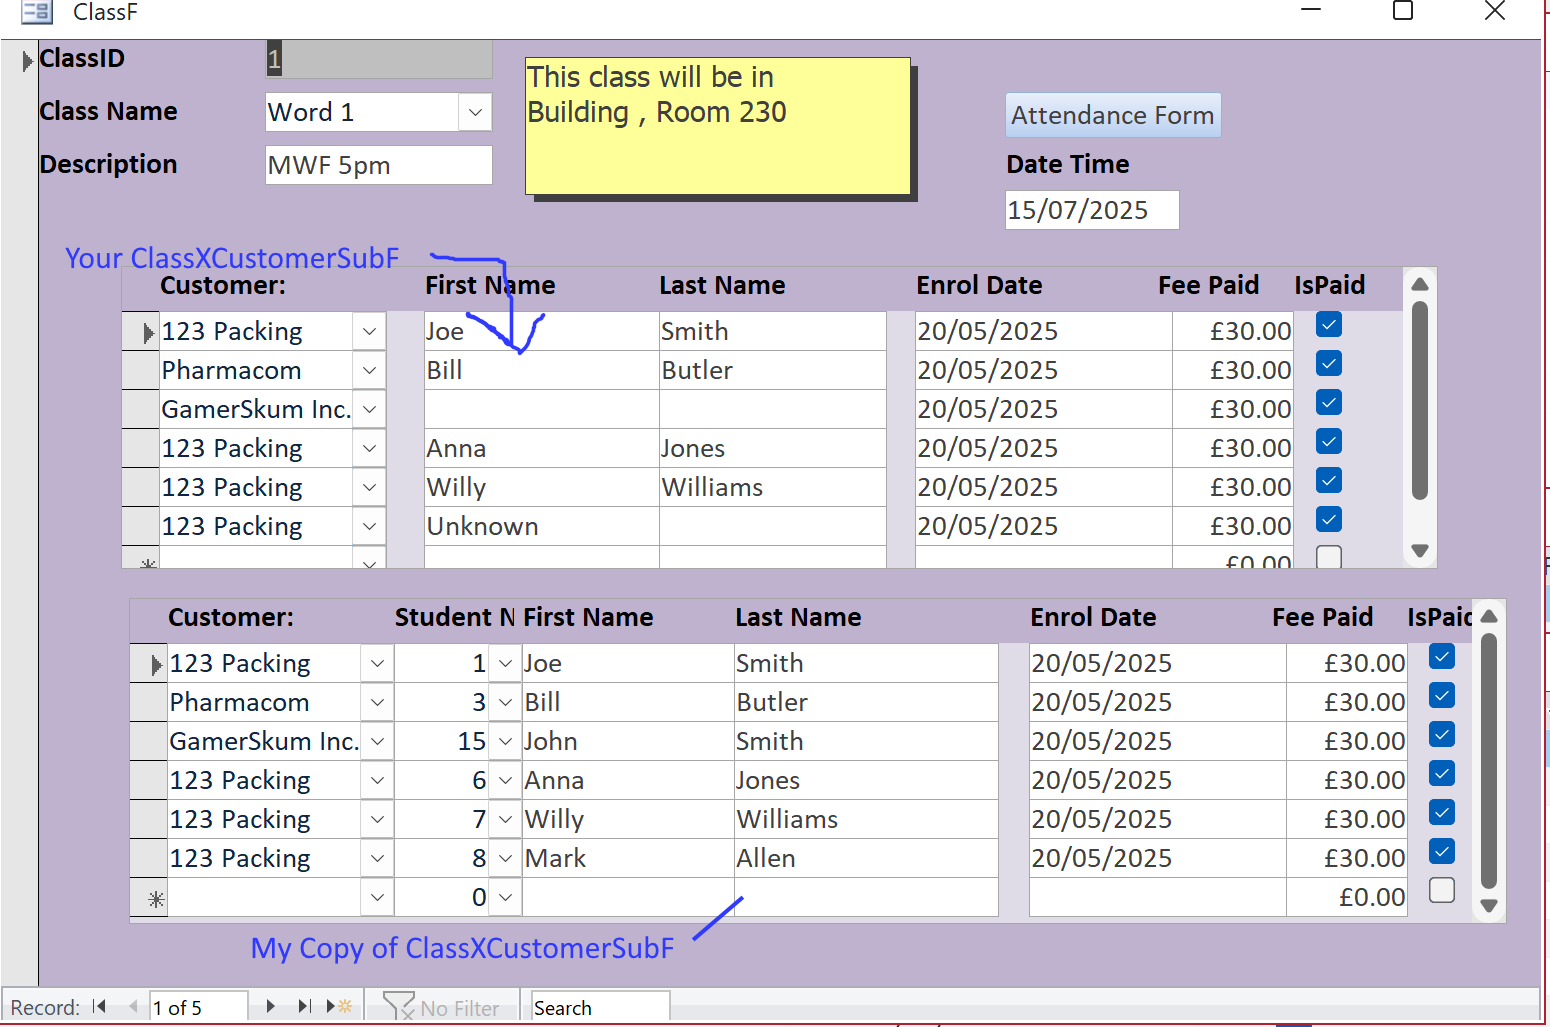
Task: Click the Date Time field showing 15/07/2025
Action: tap(1091, 210)
